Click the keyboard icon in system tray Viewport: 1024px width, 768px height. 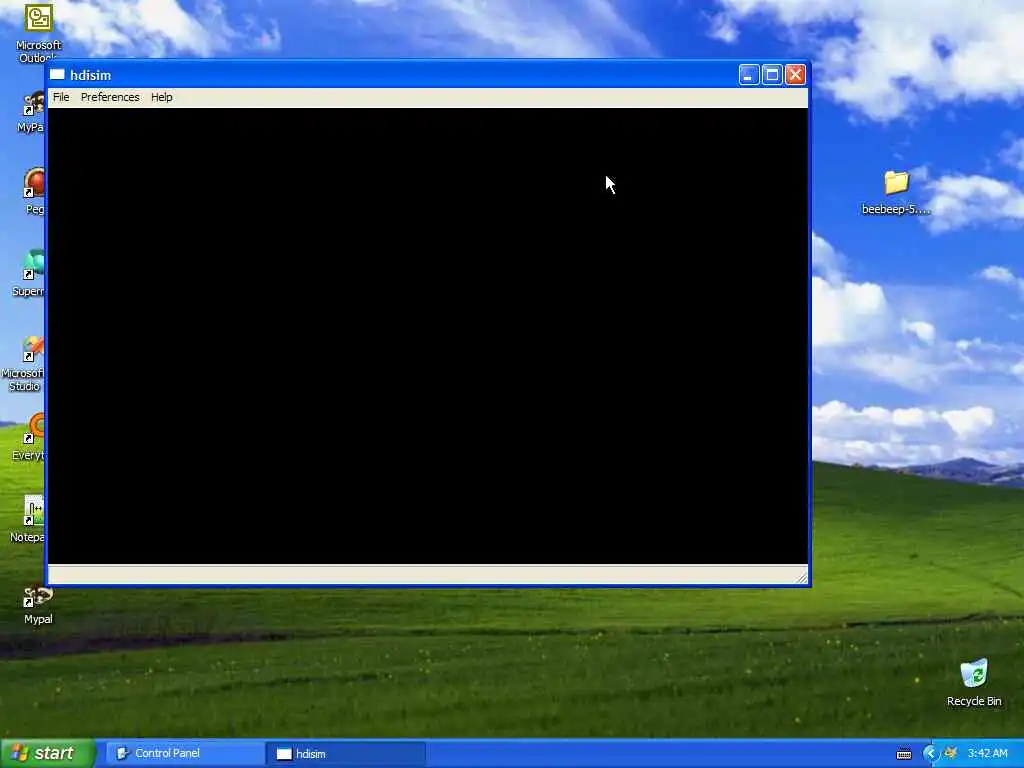coord(904,754)
